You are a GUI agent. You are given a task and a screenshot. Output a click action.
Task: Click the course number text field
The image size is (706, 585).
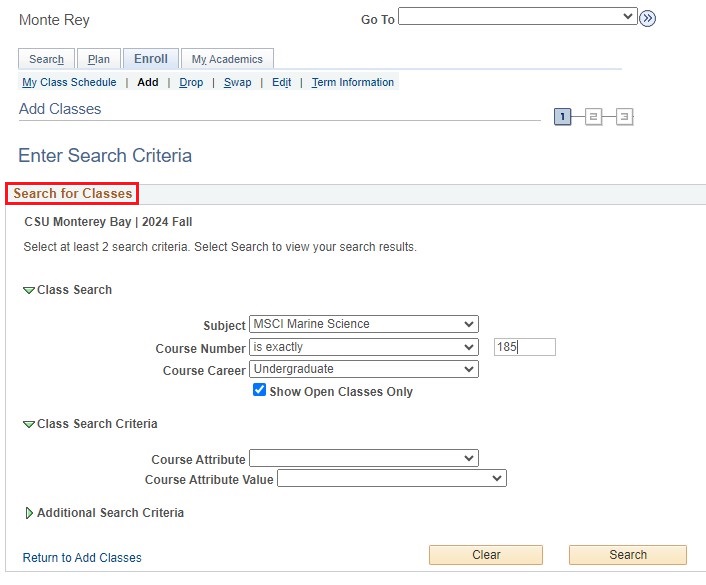click(x=525, y=347)
